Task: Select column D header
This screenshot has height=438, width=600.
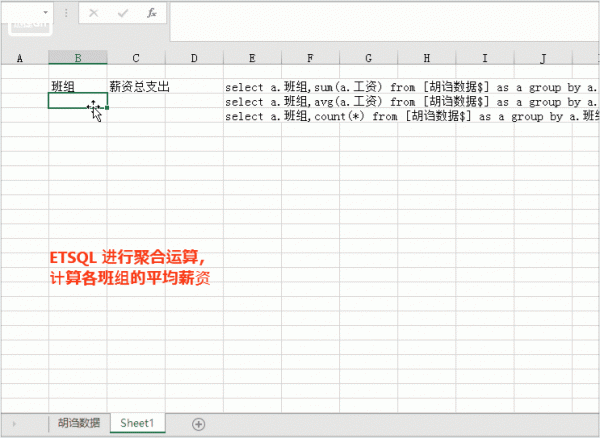Action: (x=194, y=58)
